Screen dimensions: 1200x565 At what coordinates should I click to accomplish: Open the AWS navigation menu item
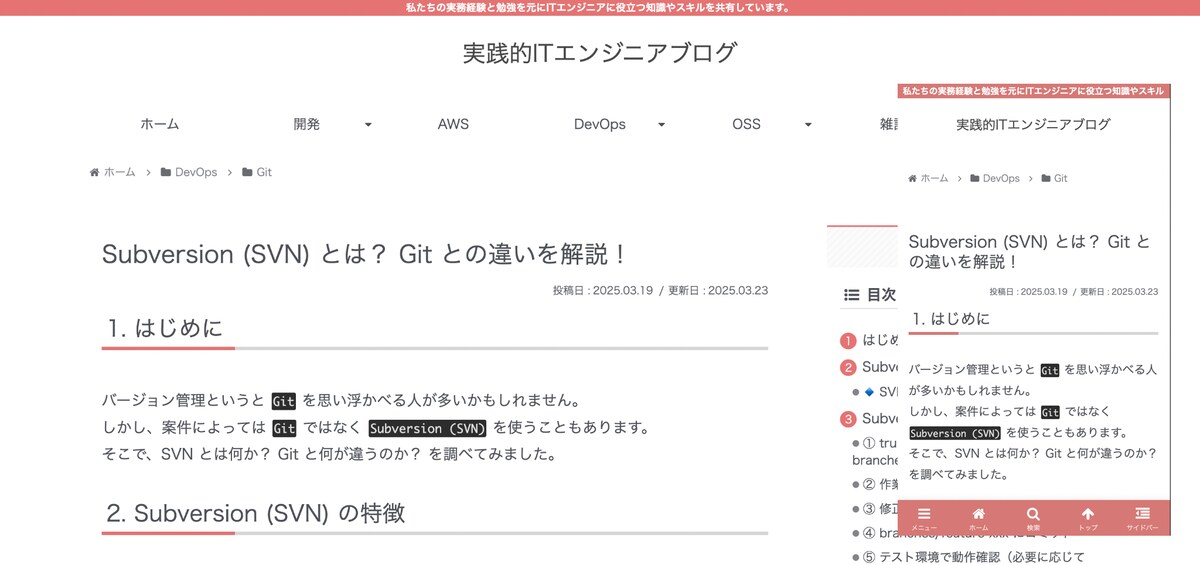tap(453, 124)
